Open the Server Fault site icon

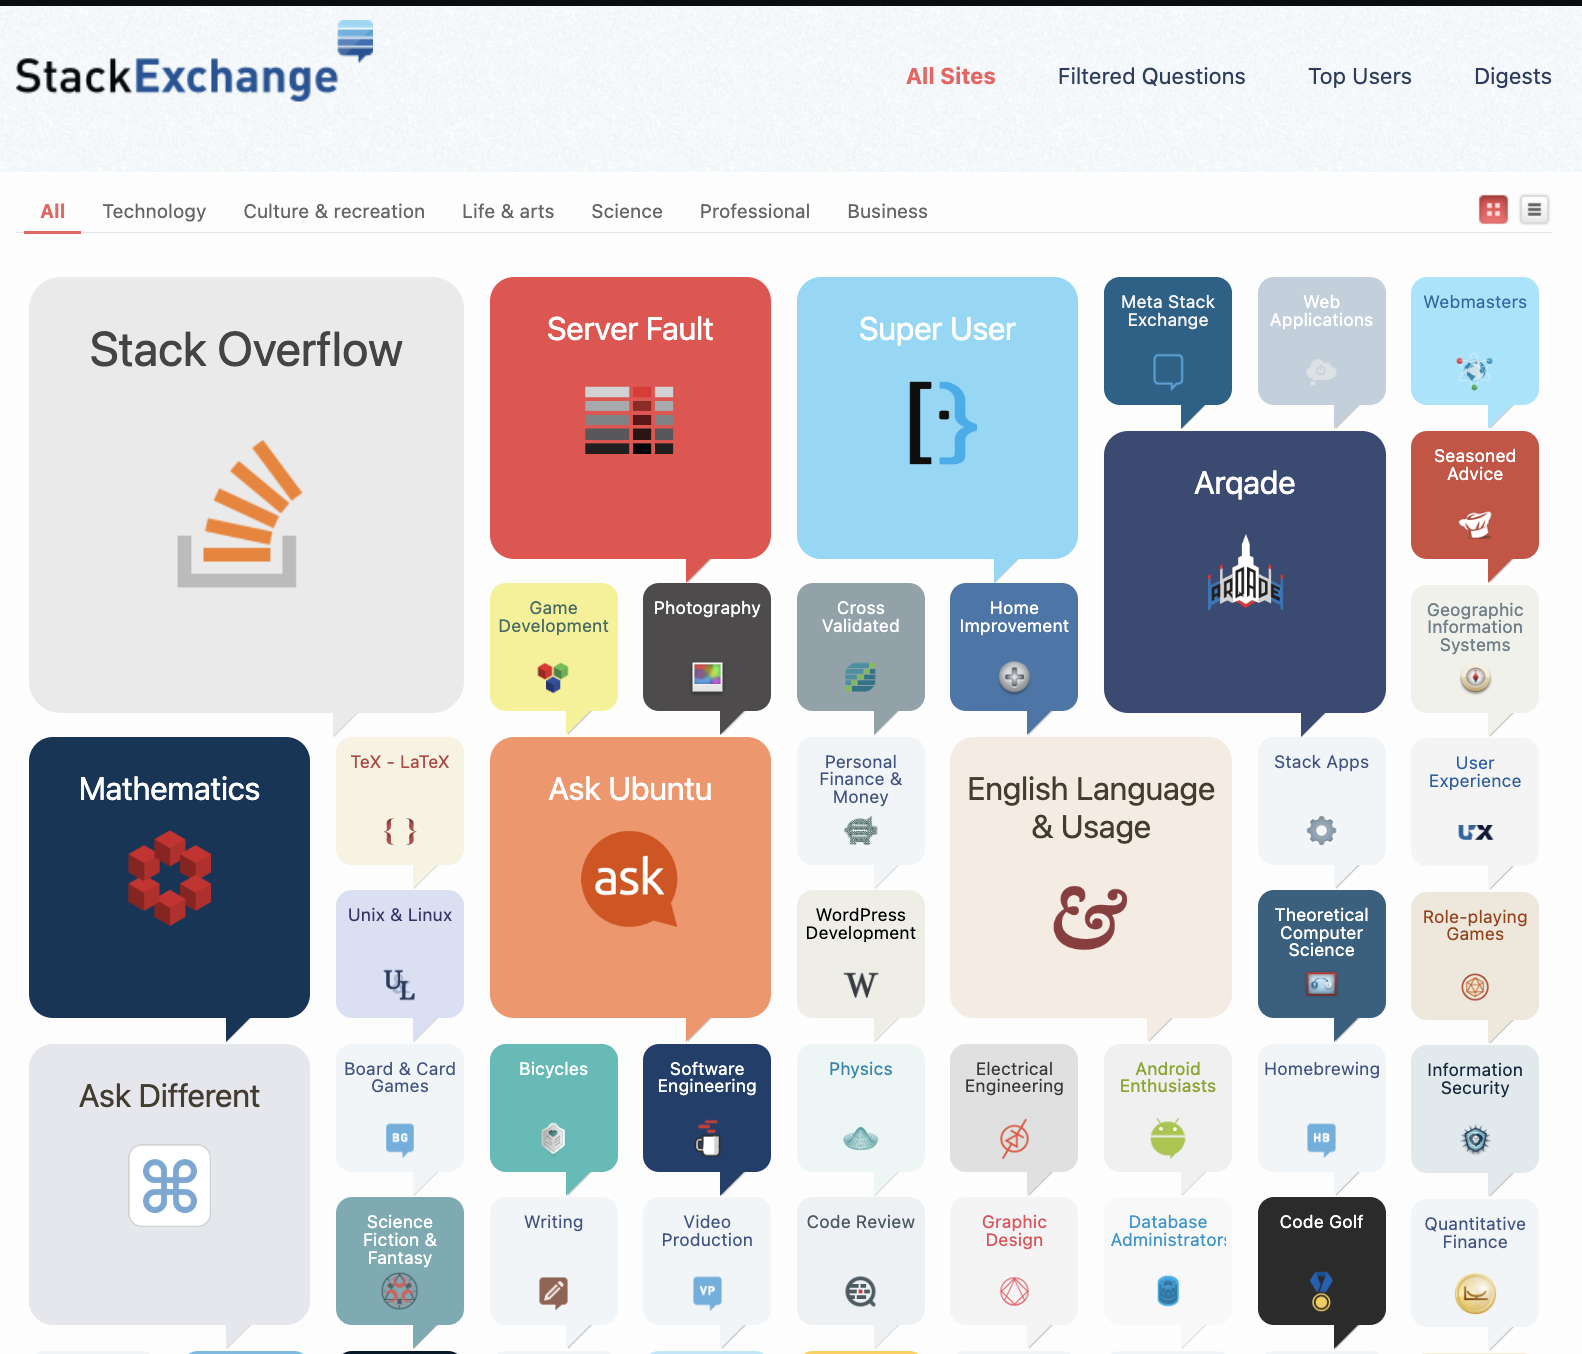[629, 420]
